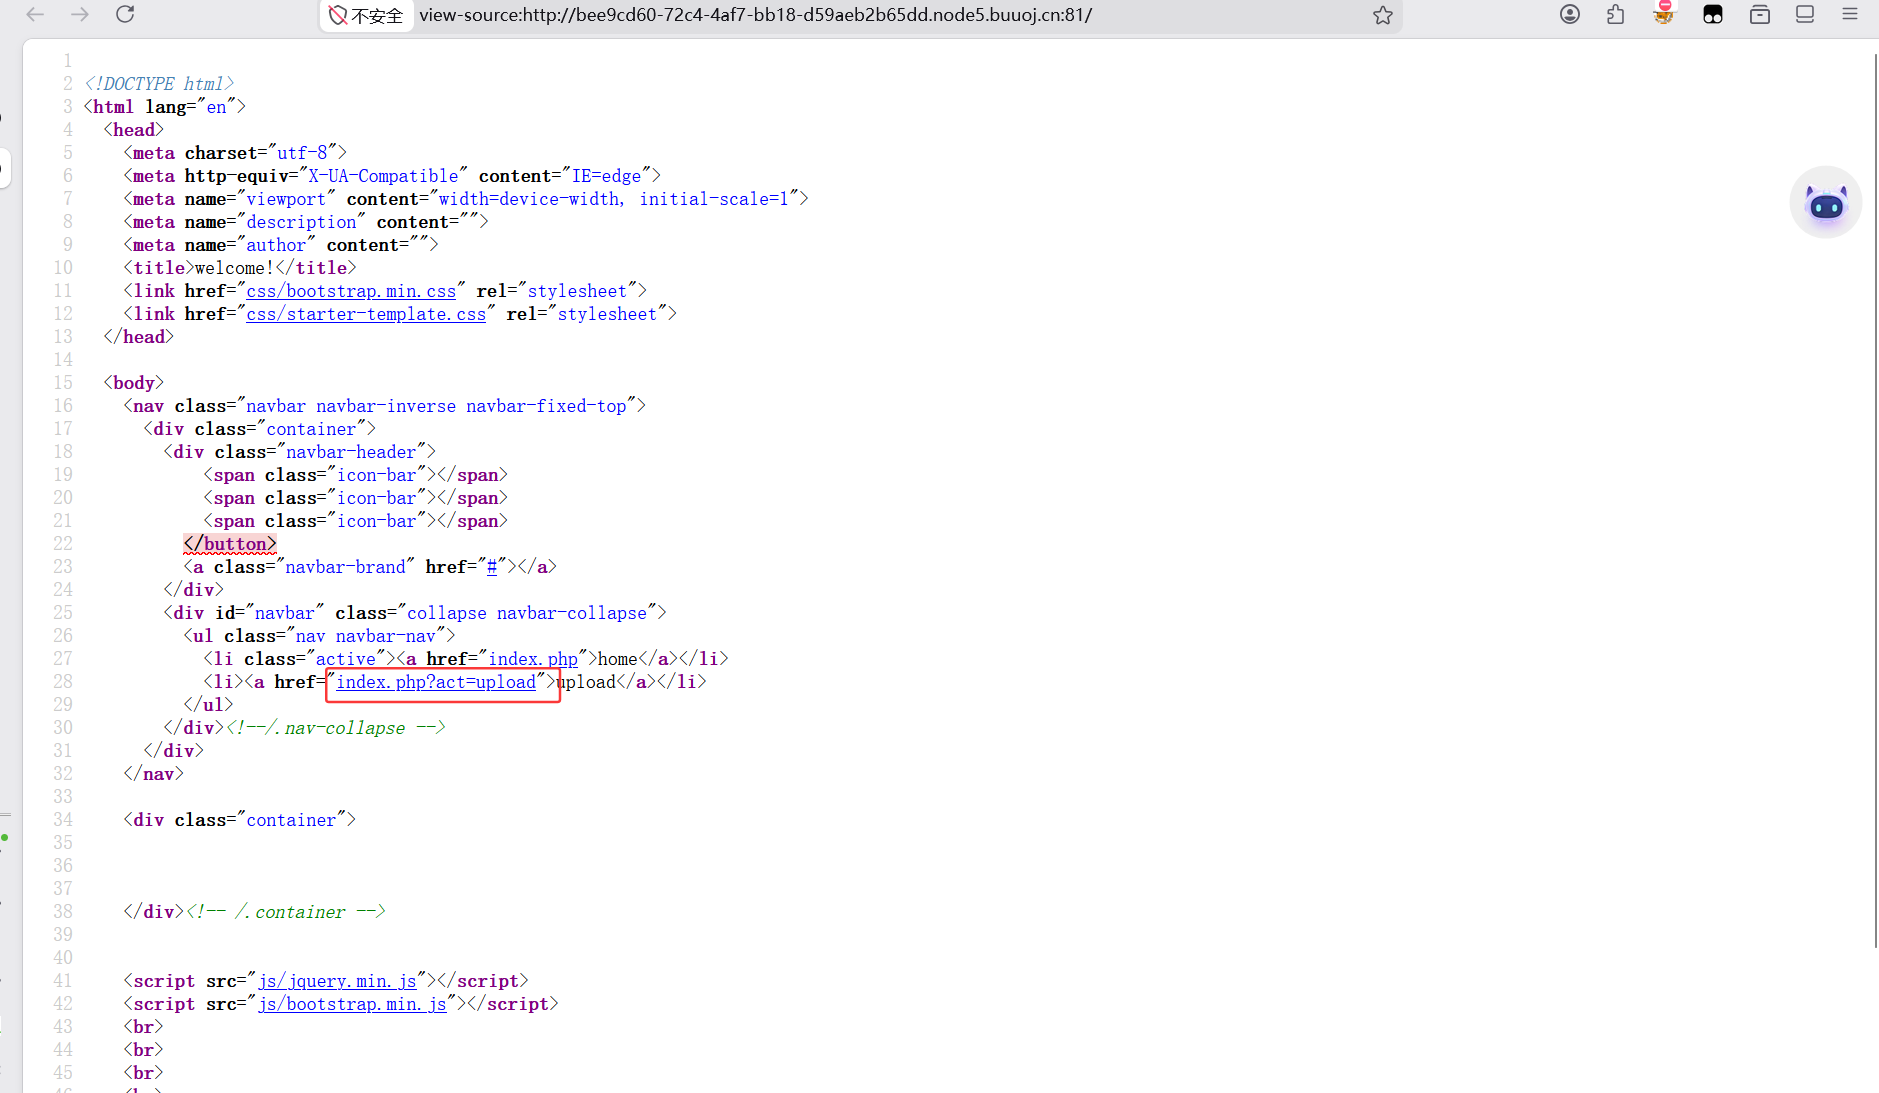The width and height of the screenshot is (1879, 1093).
Task: Click the 'collapse navbar-collapse' class value
Action: tap(527, 613)
